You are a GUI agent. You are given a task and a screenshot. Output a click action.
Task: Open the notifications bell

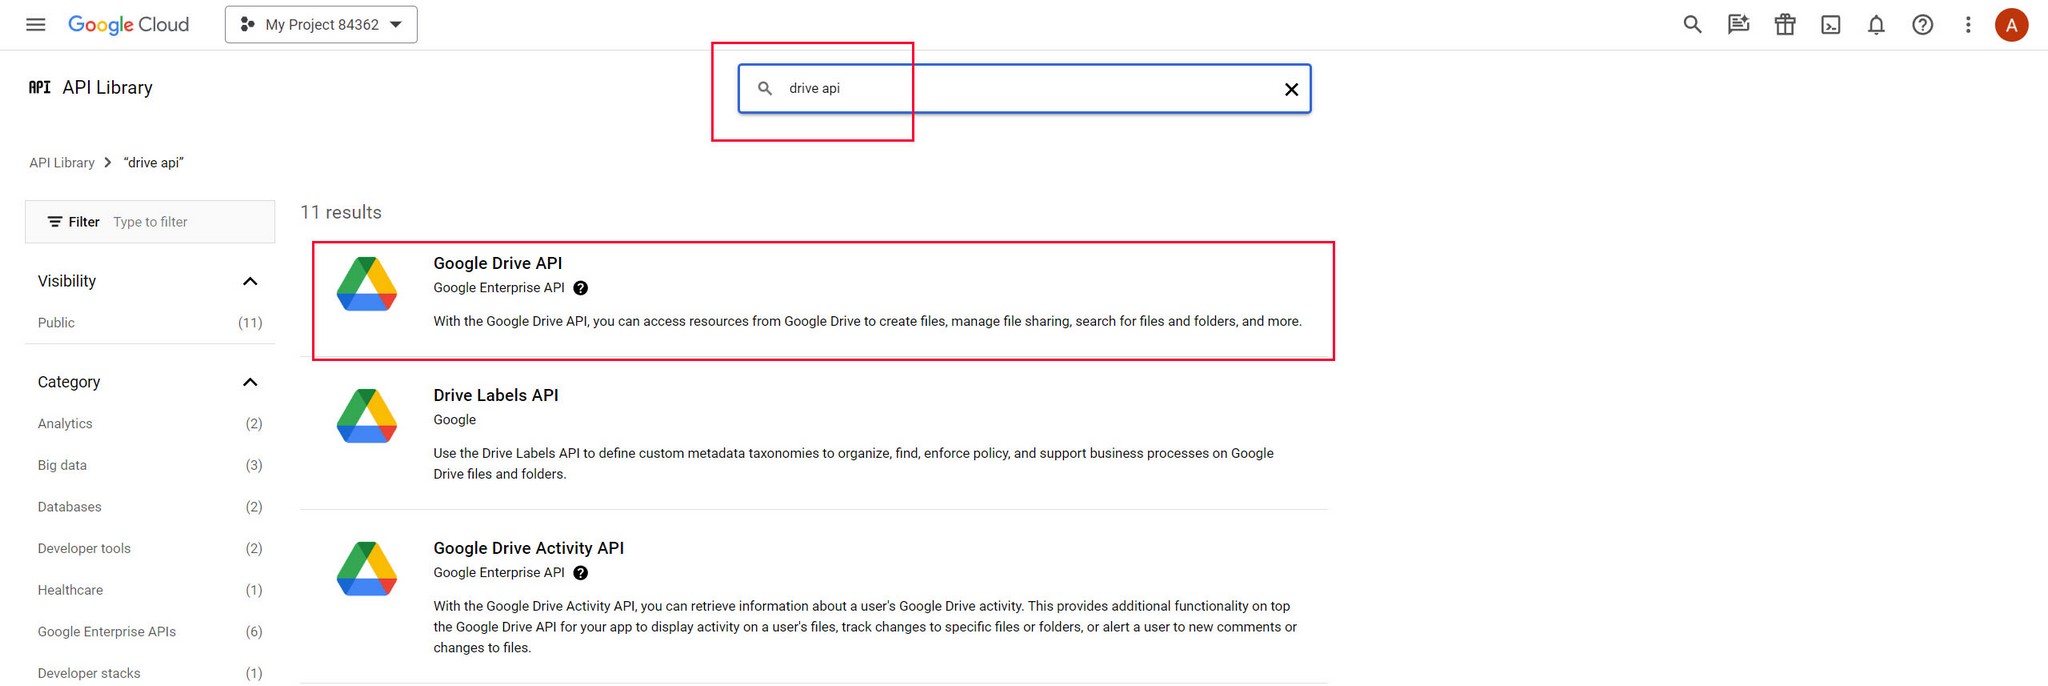(x=1876, y=24)
